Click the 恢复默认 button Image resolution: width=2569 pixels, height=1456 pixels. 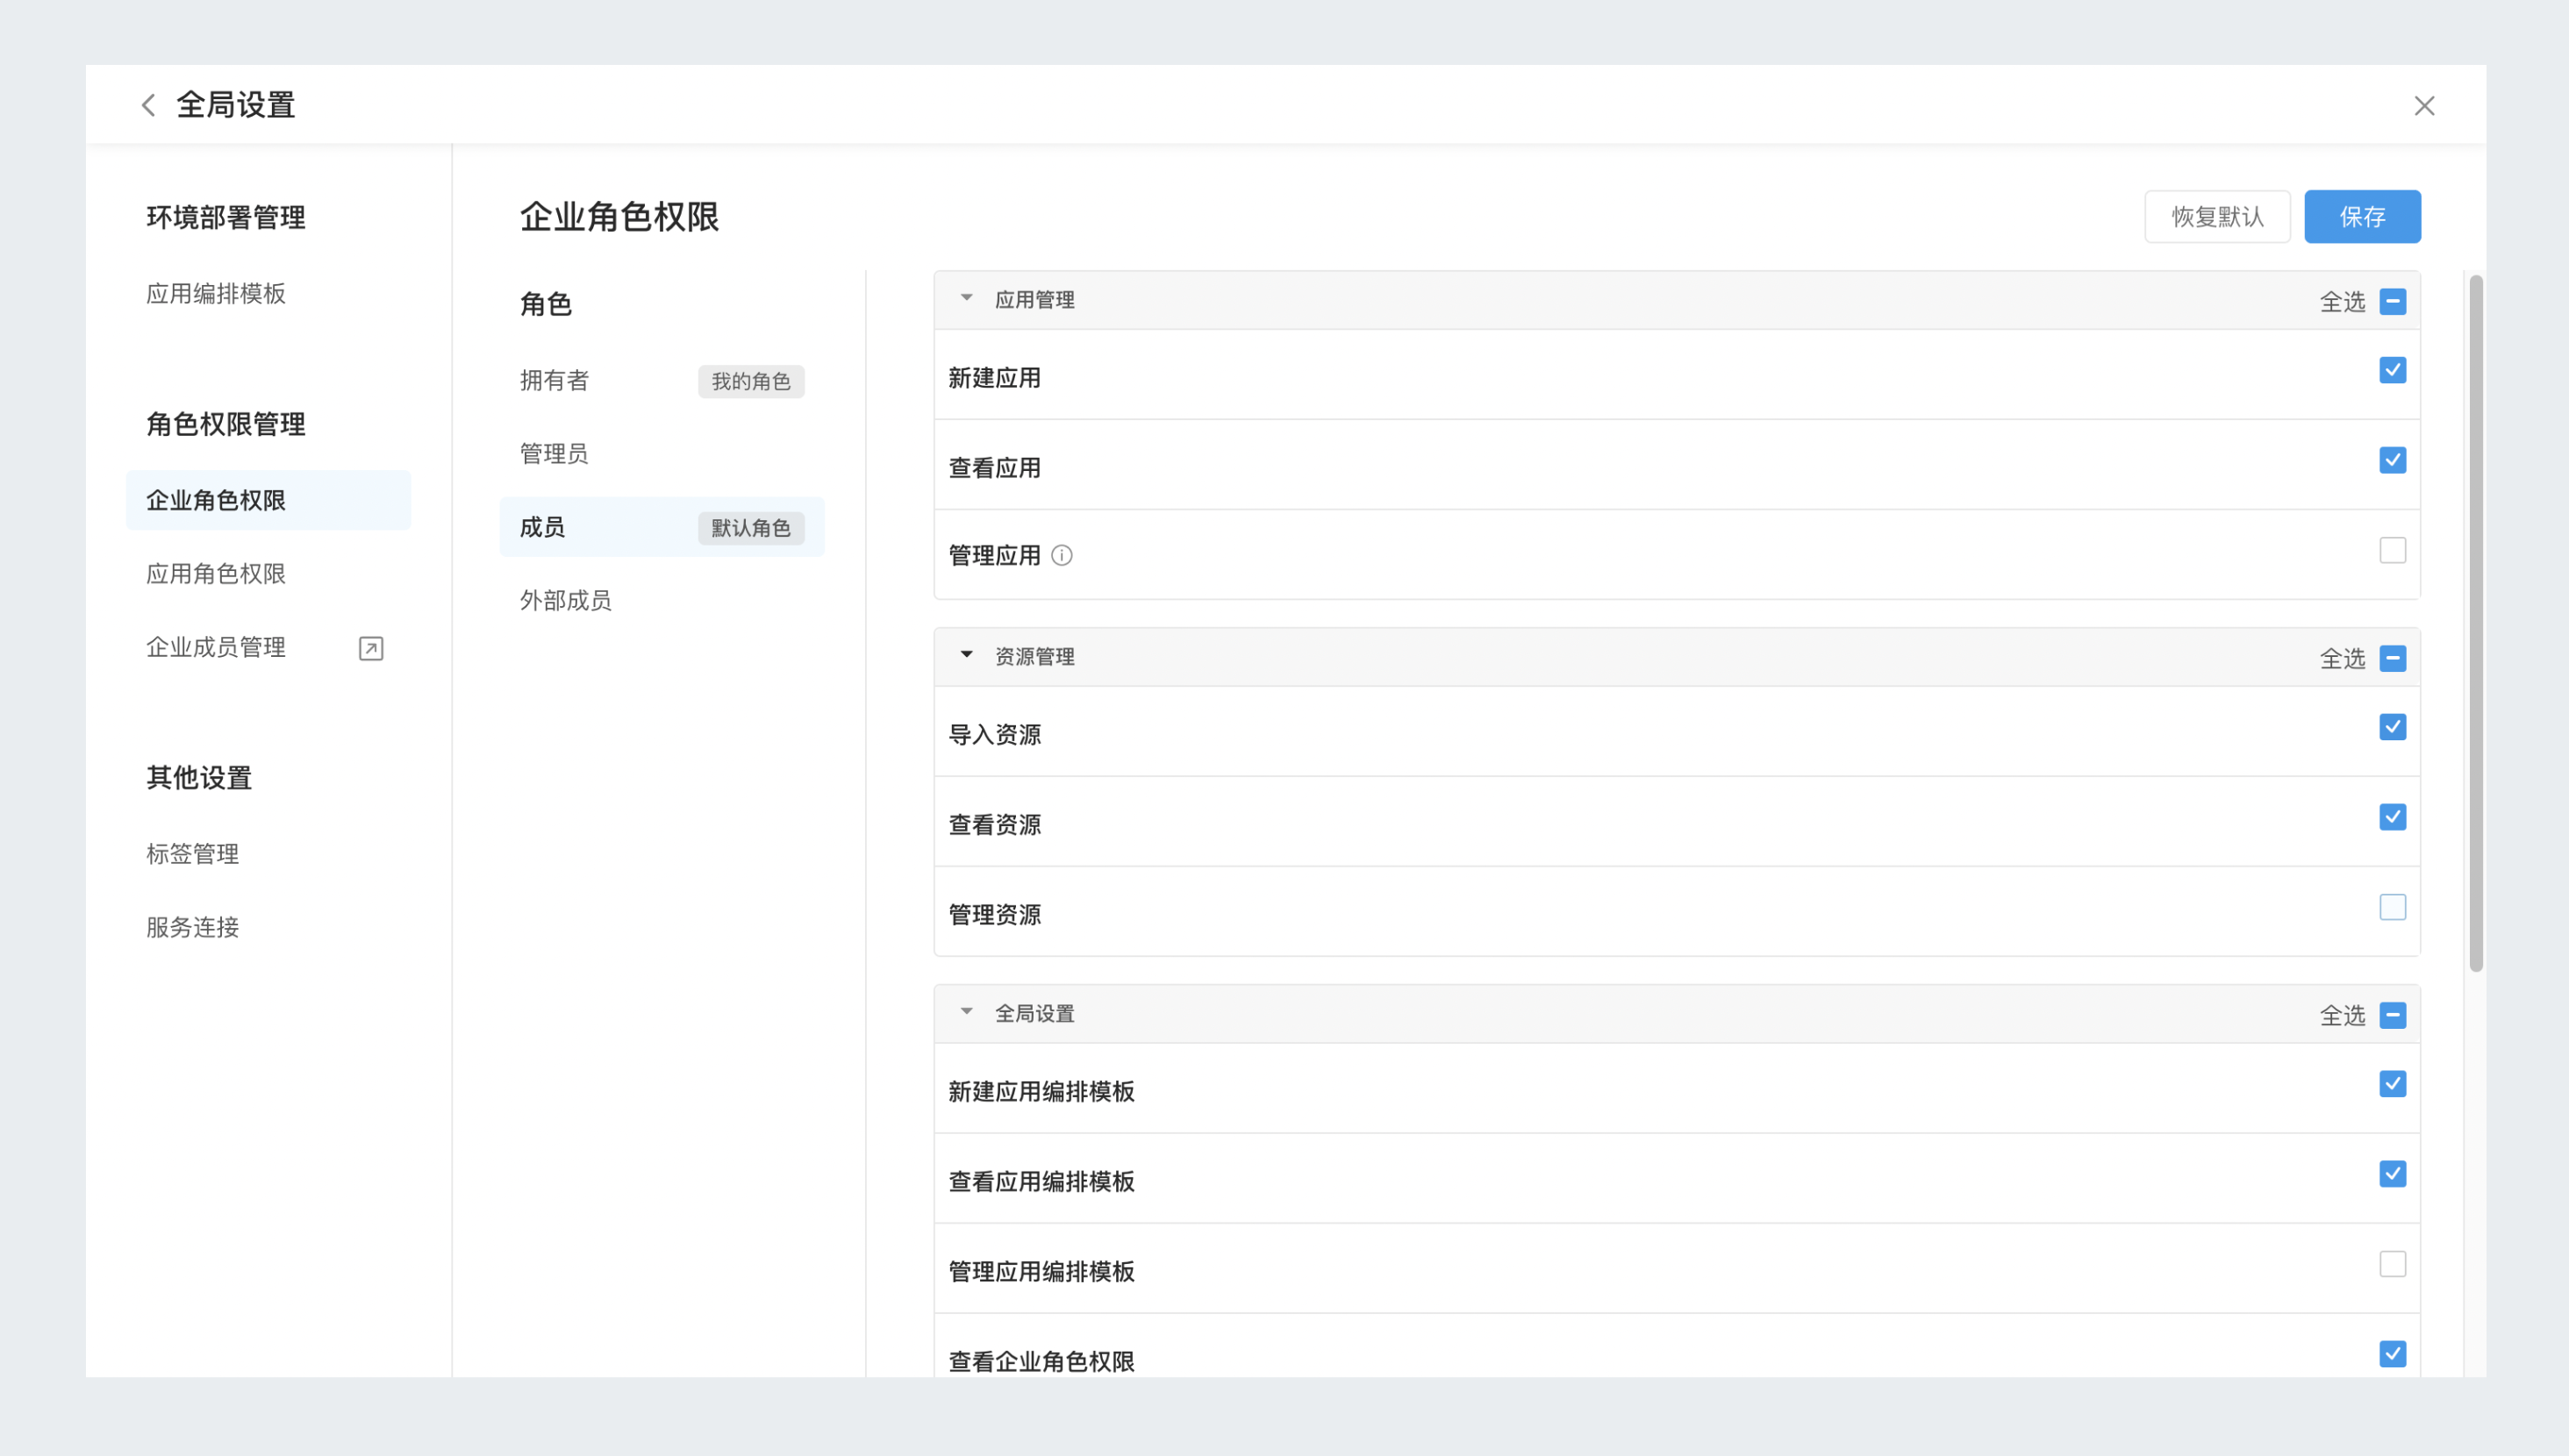click(x=2217, y=216)
